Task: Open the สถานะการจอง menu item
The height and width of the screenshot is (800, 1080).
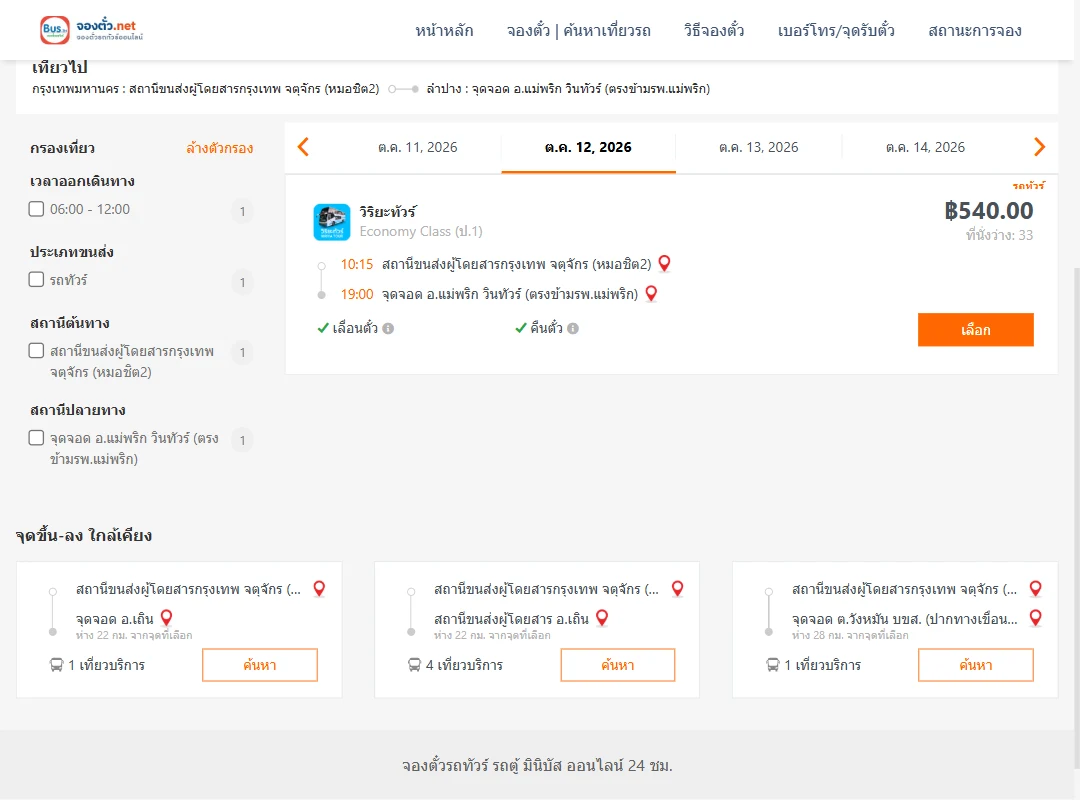Action: point(975,30)
